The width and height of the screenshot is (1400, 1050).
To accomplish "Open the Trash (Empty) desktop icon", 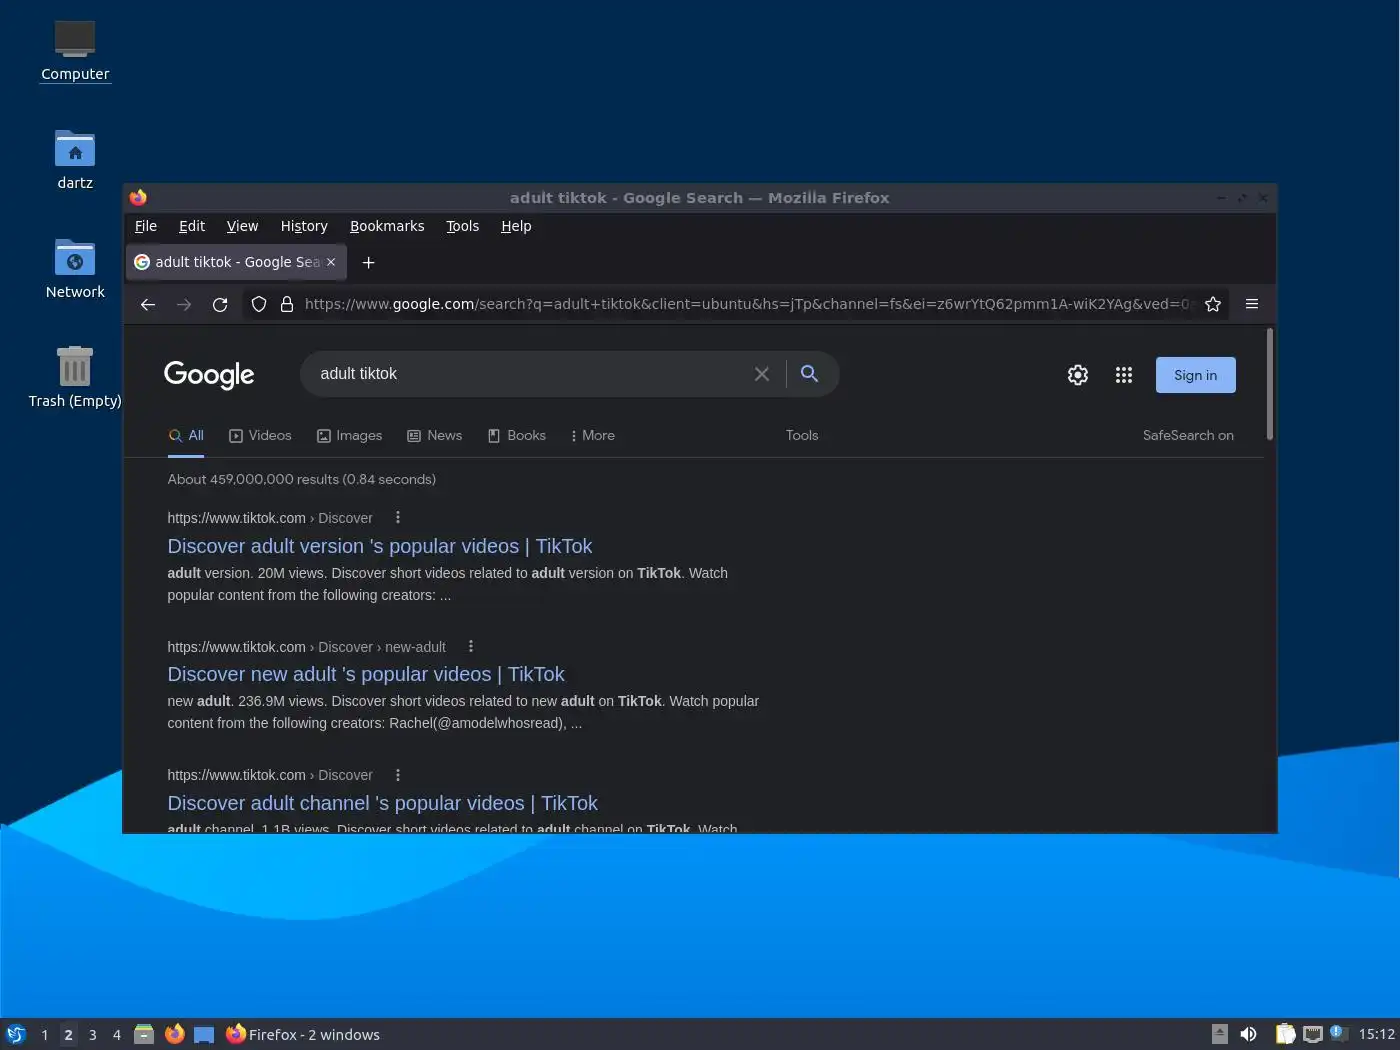I will (75, 377).
